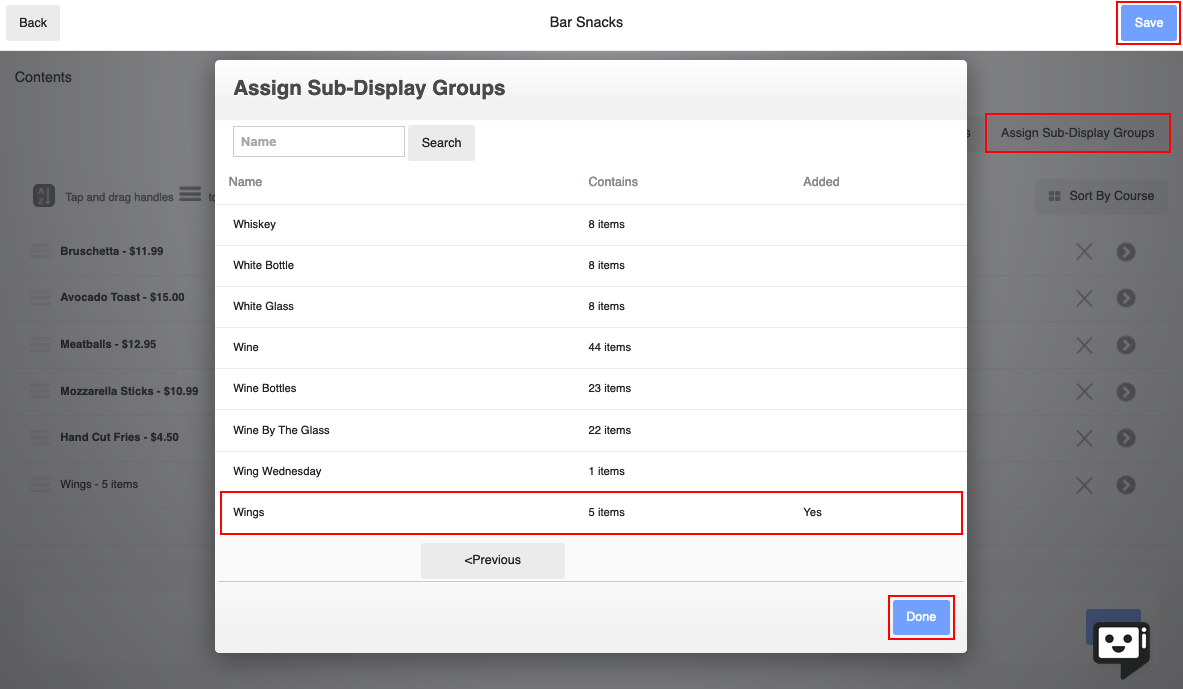This screenshot has height=689, width=1183.
Task: Click Sort By Course button
Action: (1102, 196)
